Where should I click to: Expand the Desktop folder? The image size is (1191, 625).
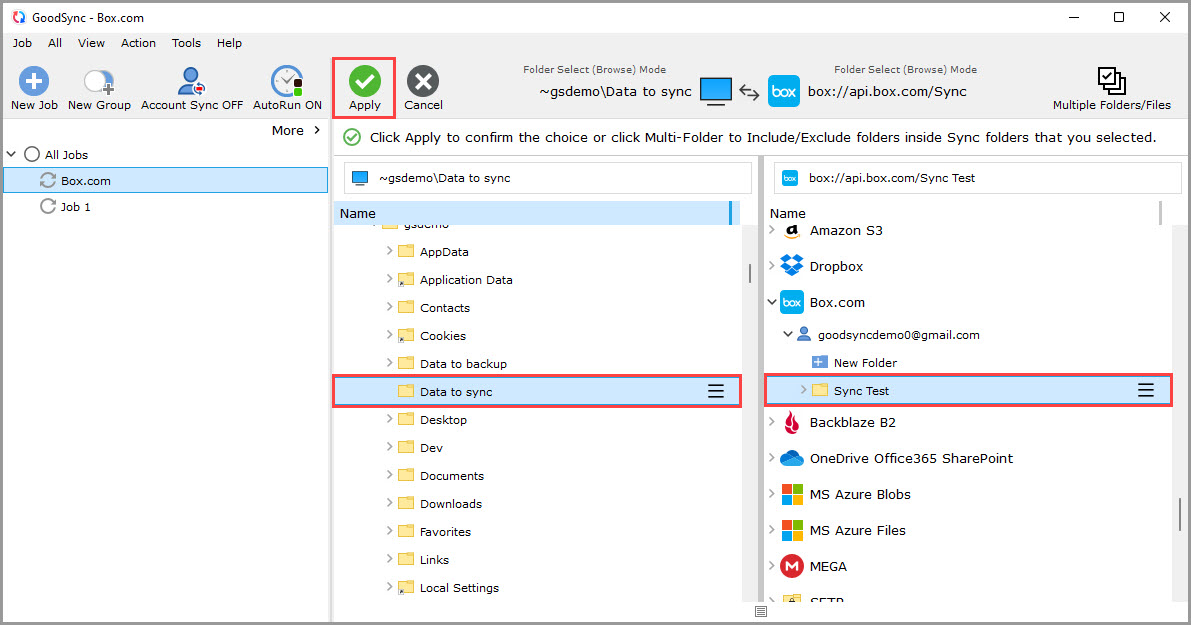(x=390, y=418)
